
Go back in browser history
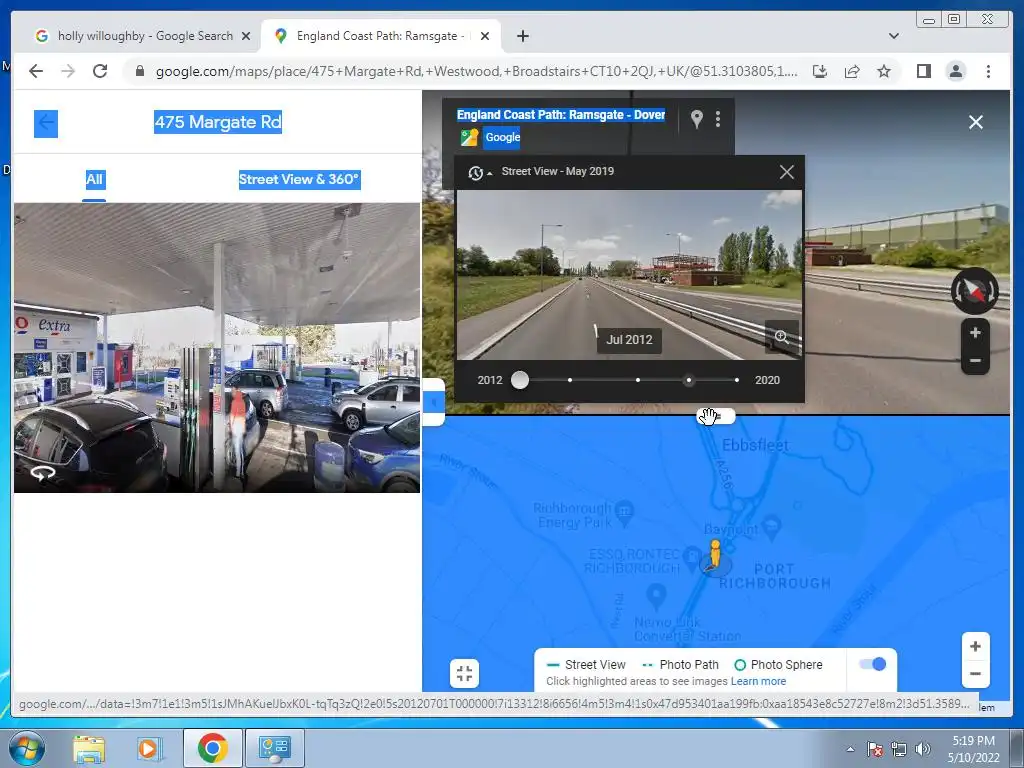click(x=36, y=71)
